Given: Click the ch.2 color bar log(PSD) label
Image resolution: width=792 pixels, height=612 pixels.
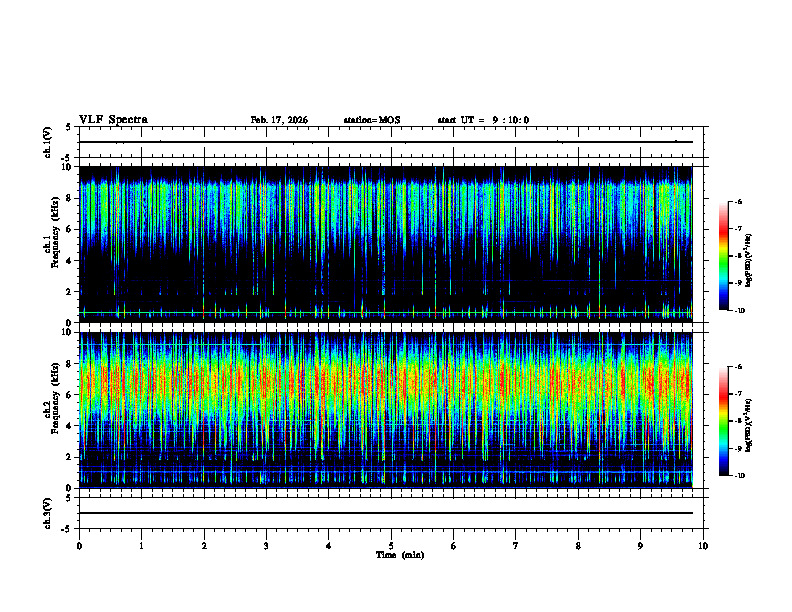Looking at the screenshot, I should coord(749,426).
